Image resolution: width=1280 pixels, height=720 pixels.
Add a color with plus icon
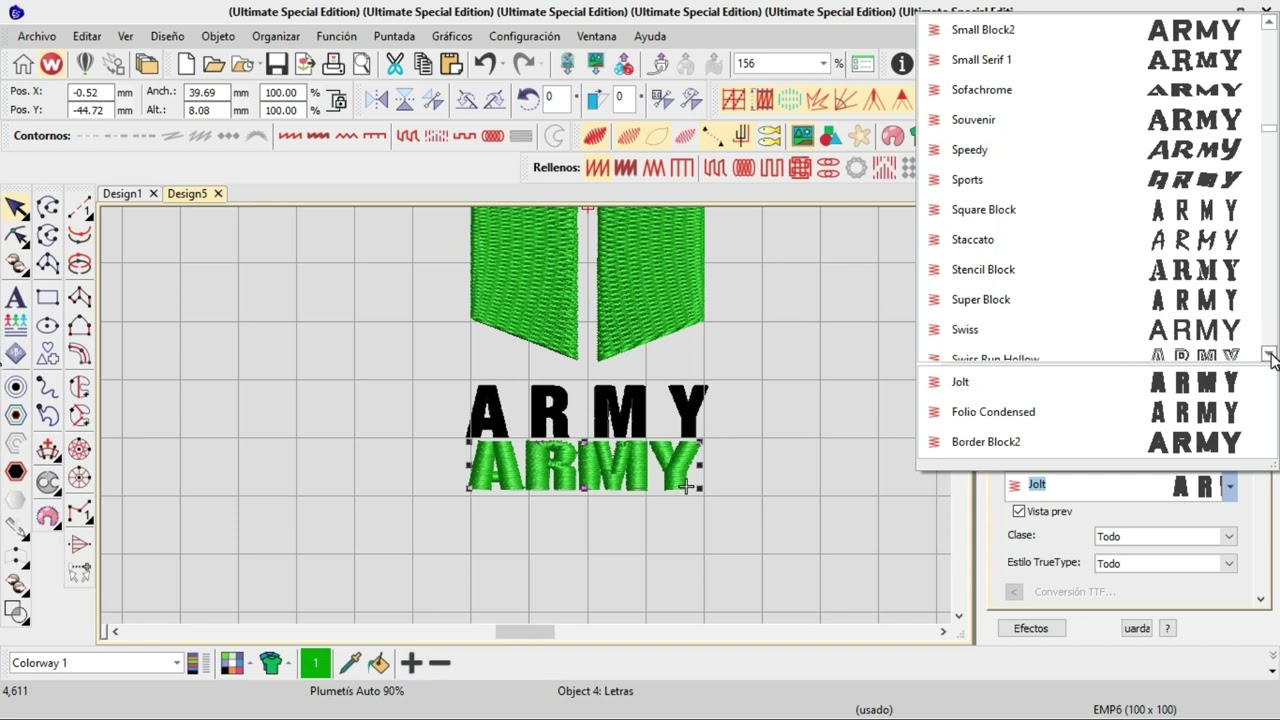tap(411, 663)
